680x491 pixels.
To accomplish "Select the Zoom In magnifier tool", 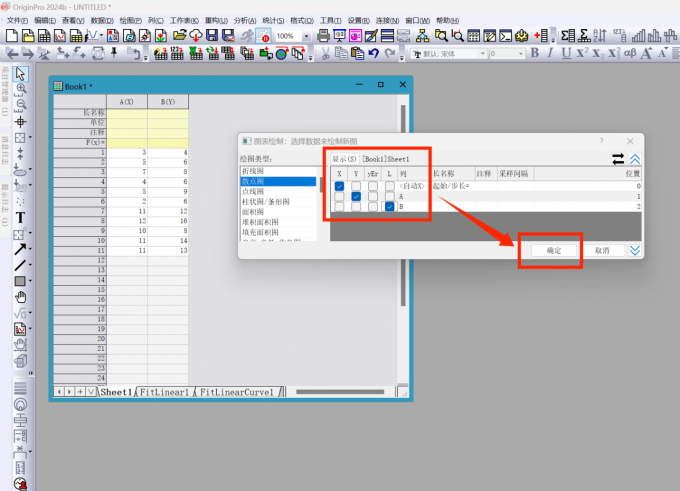I will coord(20,89).
